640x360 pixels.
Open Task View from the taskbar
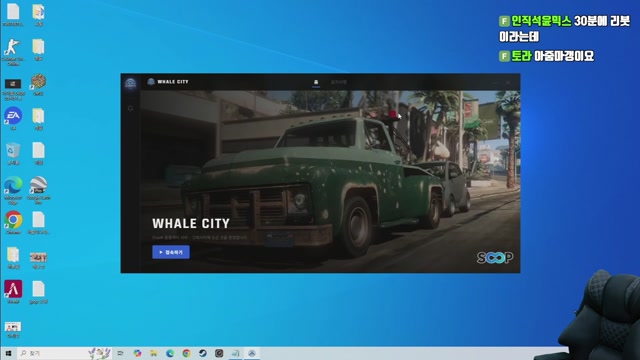[120, 353]
